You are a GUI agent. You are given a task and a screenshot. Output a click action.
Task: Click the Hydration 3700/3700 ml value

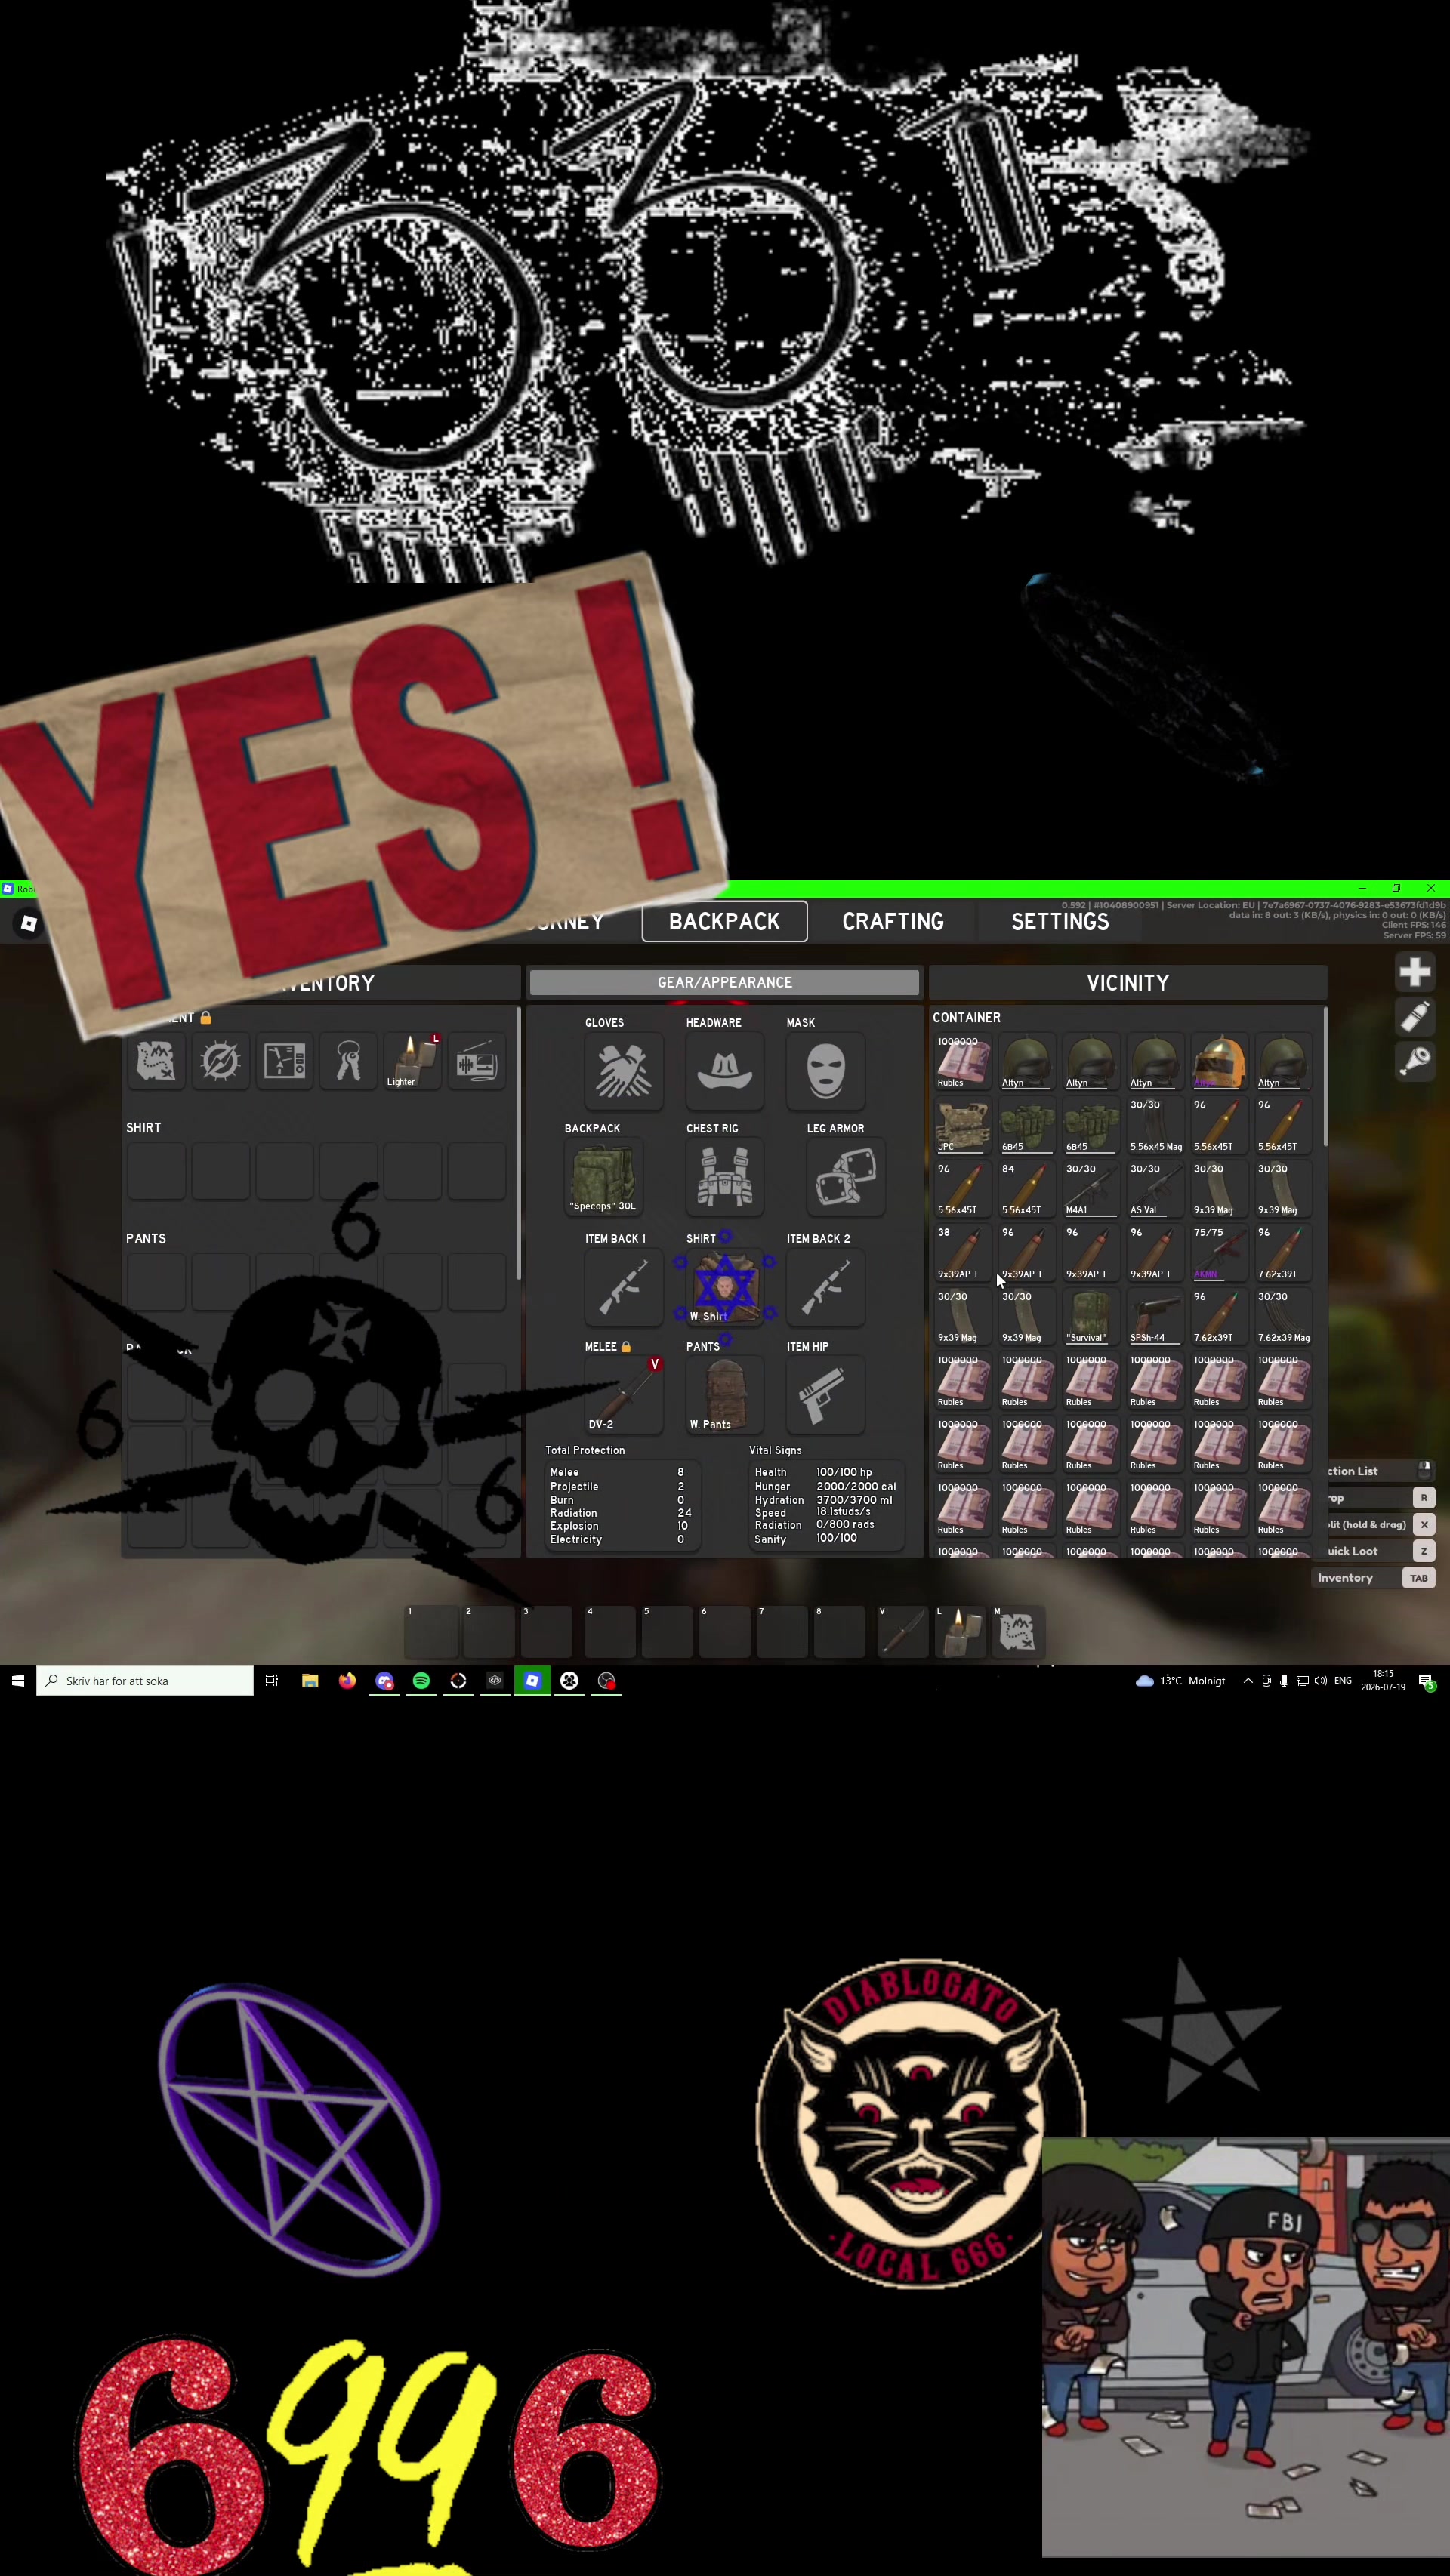(854, 1500)
